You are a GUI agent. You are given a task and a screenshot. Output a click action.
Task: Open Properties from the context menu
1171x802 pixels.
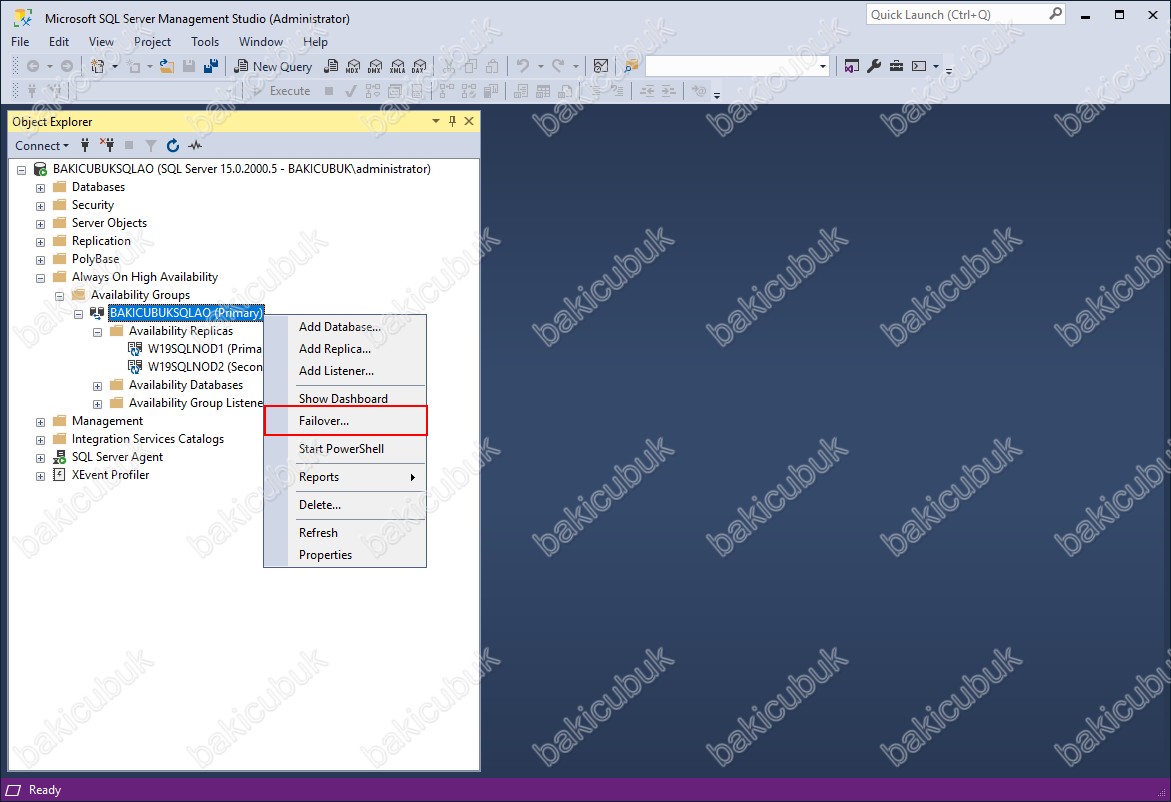[x=345, y=555]
